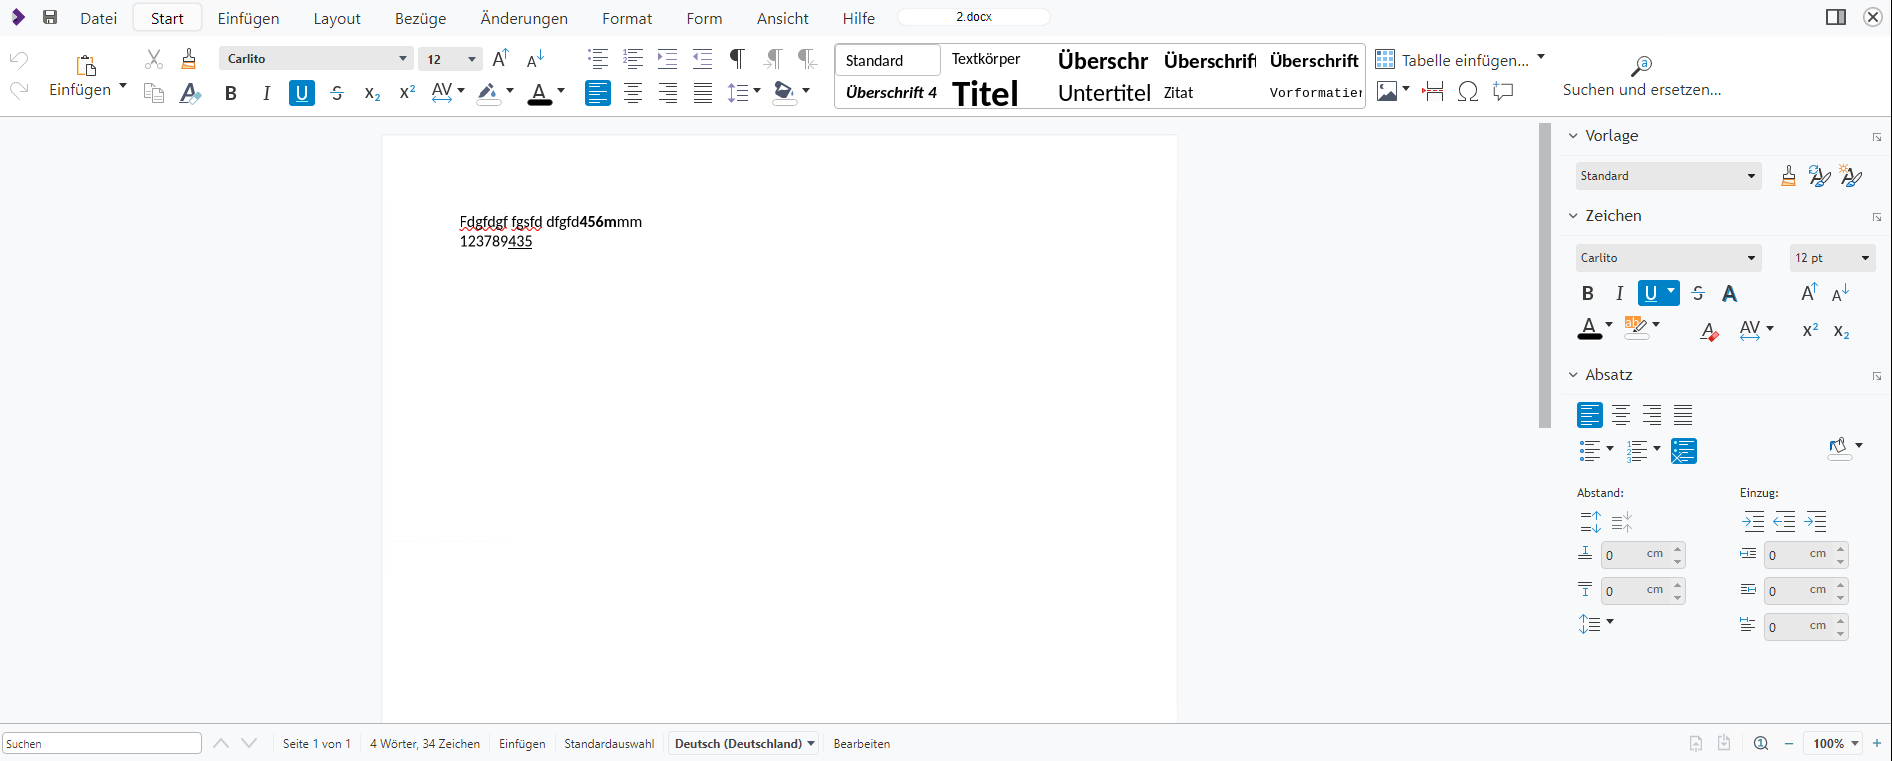
Task: Open the Format tab
Action: pyautogui.click(x=627, y=18)
